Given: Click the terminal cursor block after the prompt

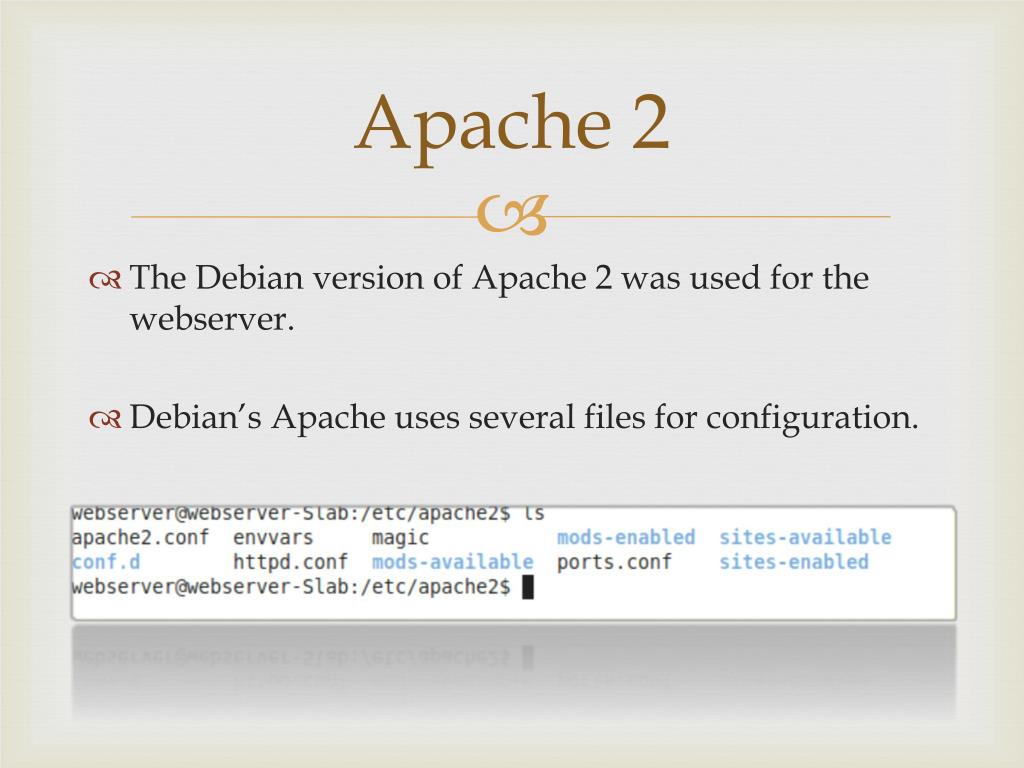Looking at the screenshot, I should pyautogui.click(x=528, y=587).
